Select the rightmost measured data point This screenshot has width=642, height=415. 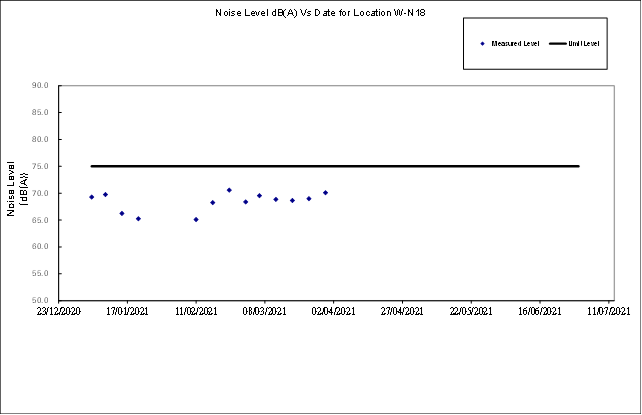325,192
